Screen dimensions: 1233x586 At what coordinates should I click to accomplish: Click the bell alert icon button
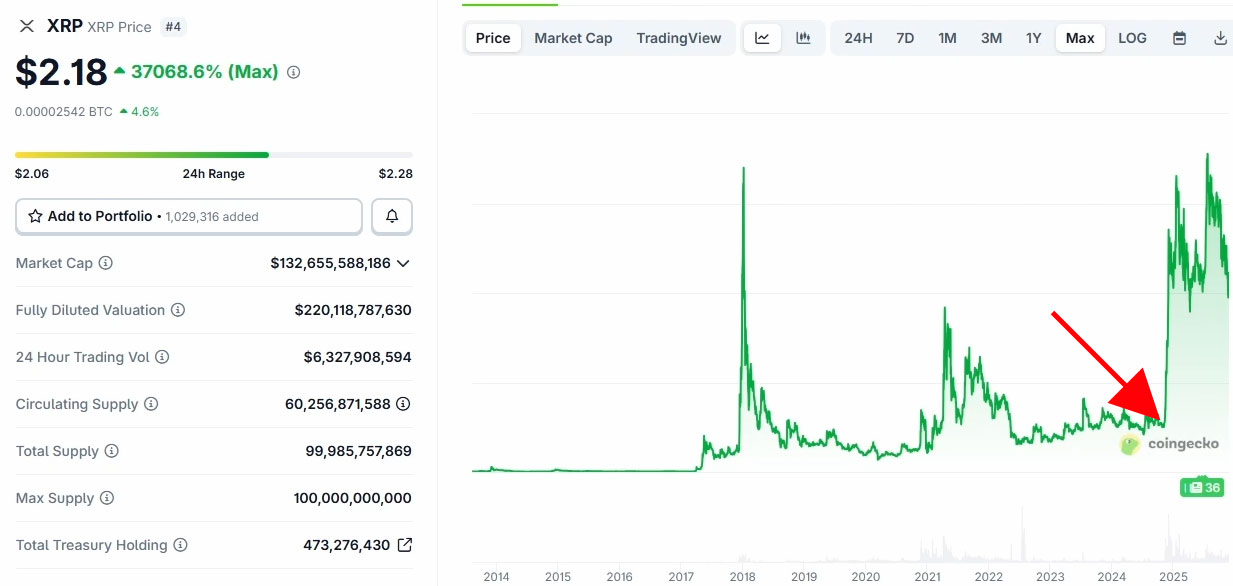click(x=392, y=216)
